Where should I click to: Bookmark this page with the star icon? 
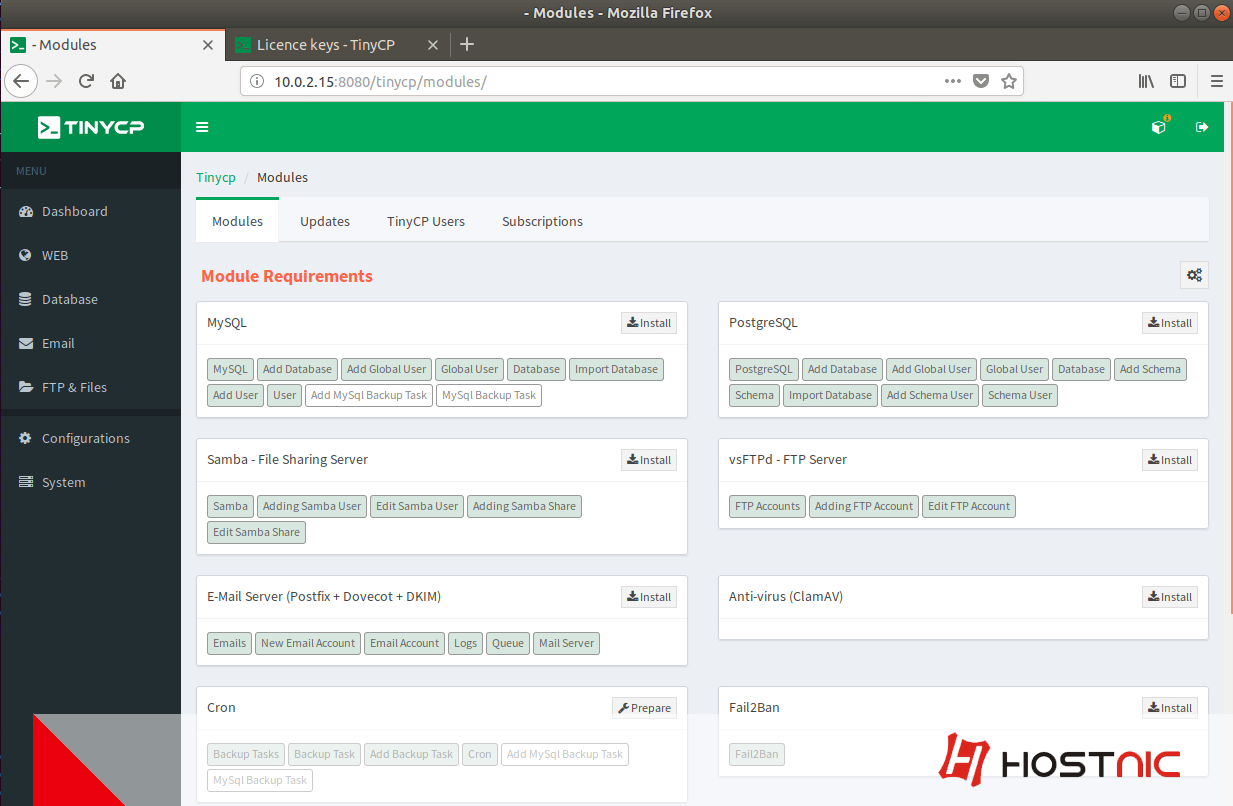click(x=1009, y=81)
